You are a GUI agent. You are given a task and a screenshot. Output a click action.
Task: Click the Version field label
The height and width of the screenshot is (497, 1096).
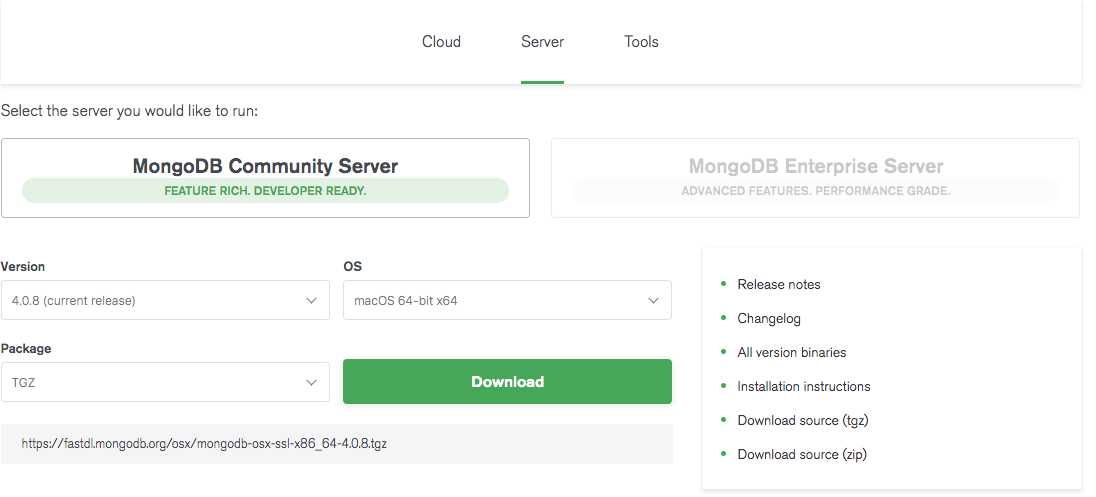[x=23, y=266]
